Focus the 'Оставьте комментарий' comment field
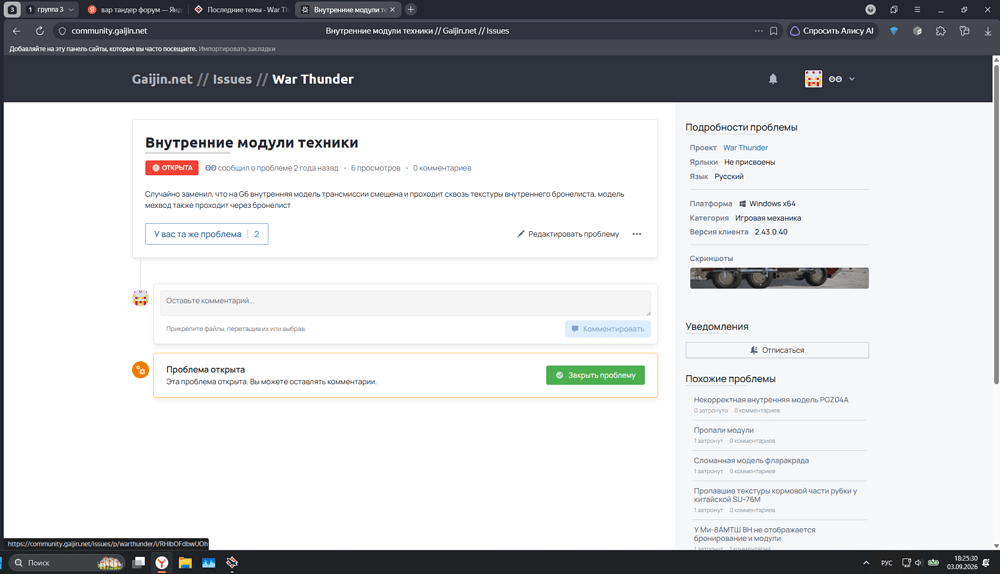1000x574 pixels. click(406, 303)
